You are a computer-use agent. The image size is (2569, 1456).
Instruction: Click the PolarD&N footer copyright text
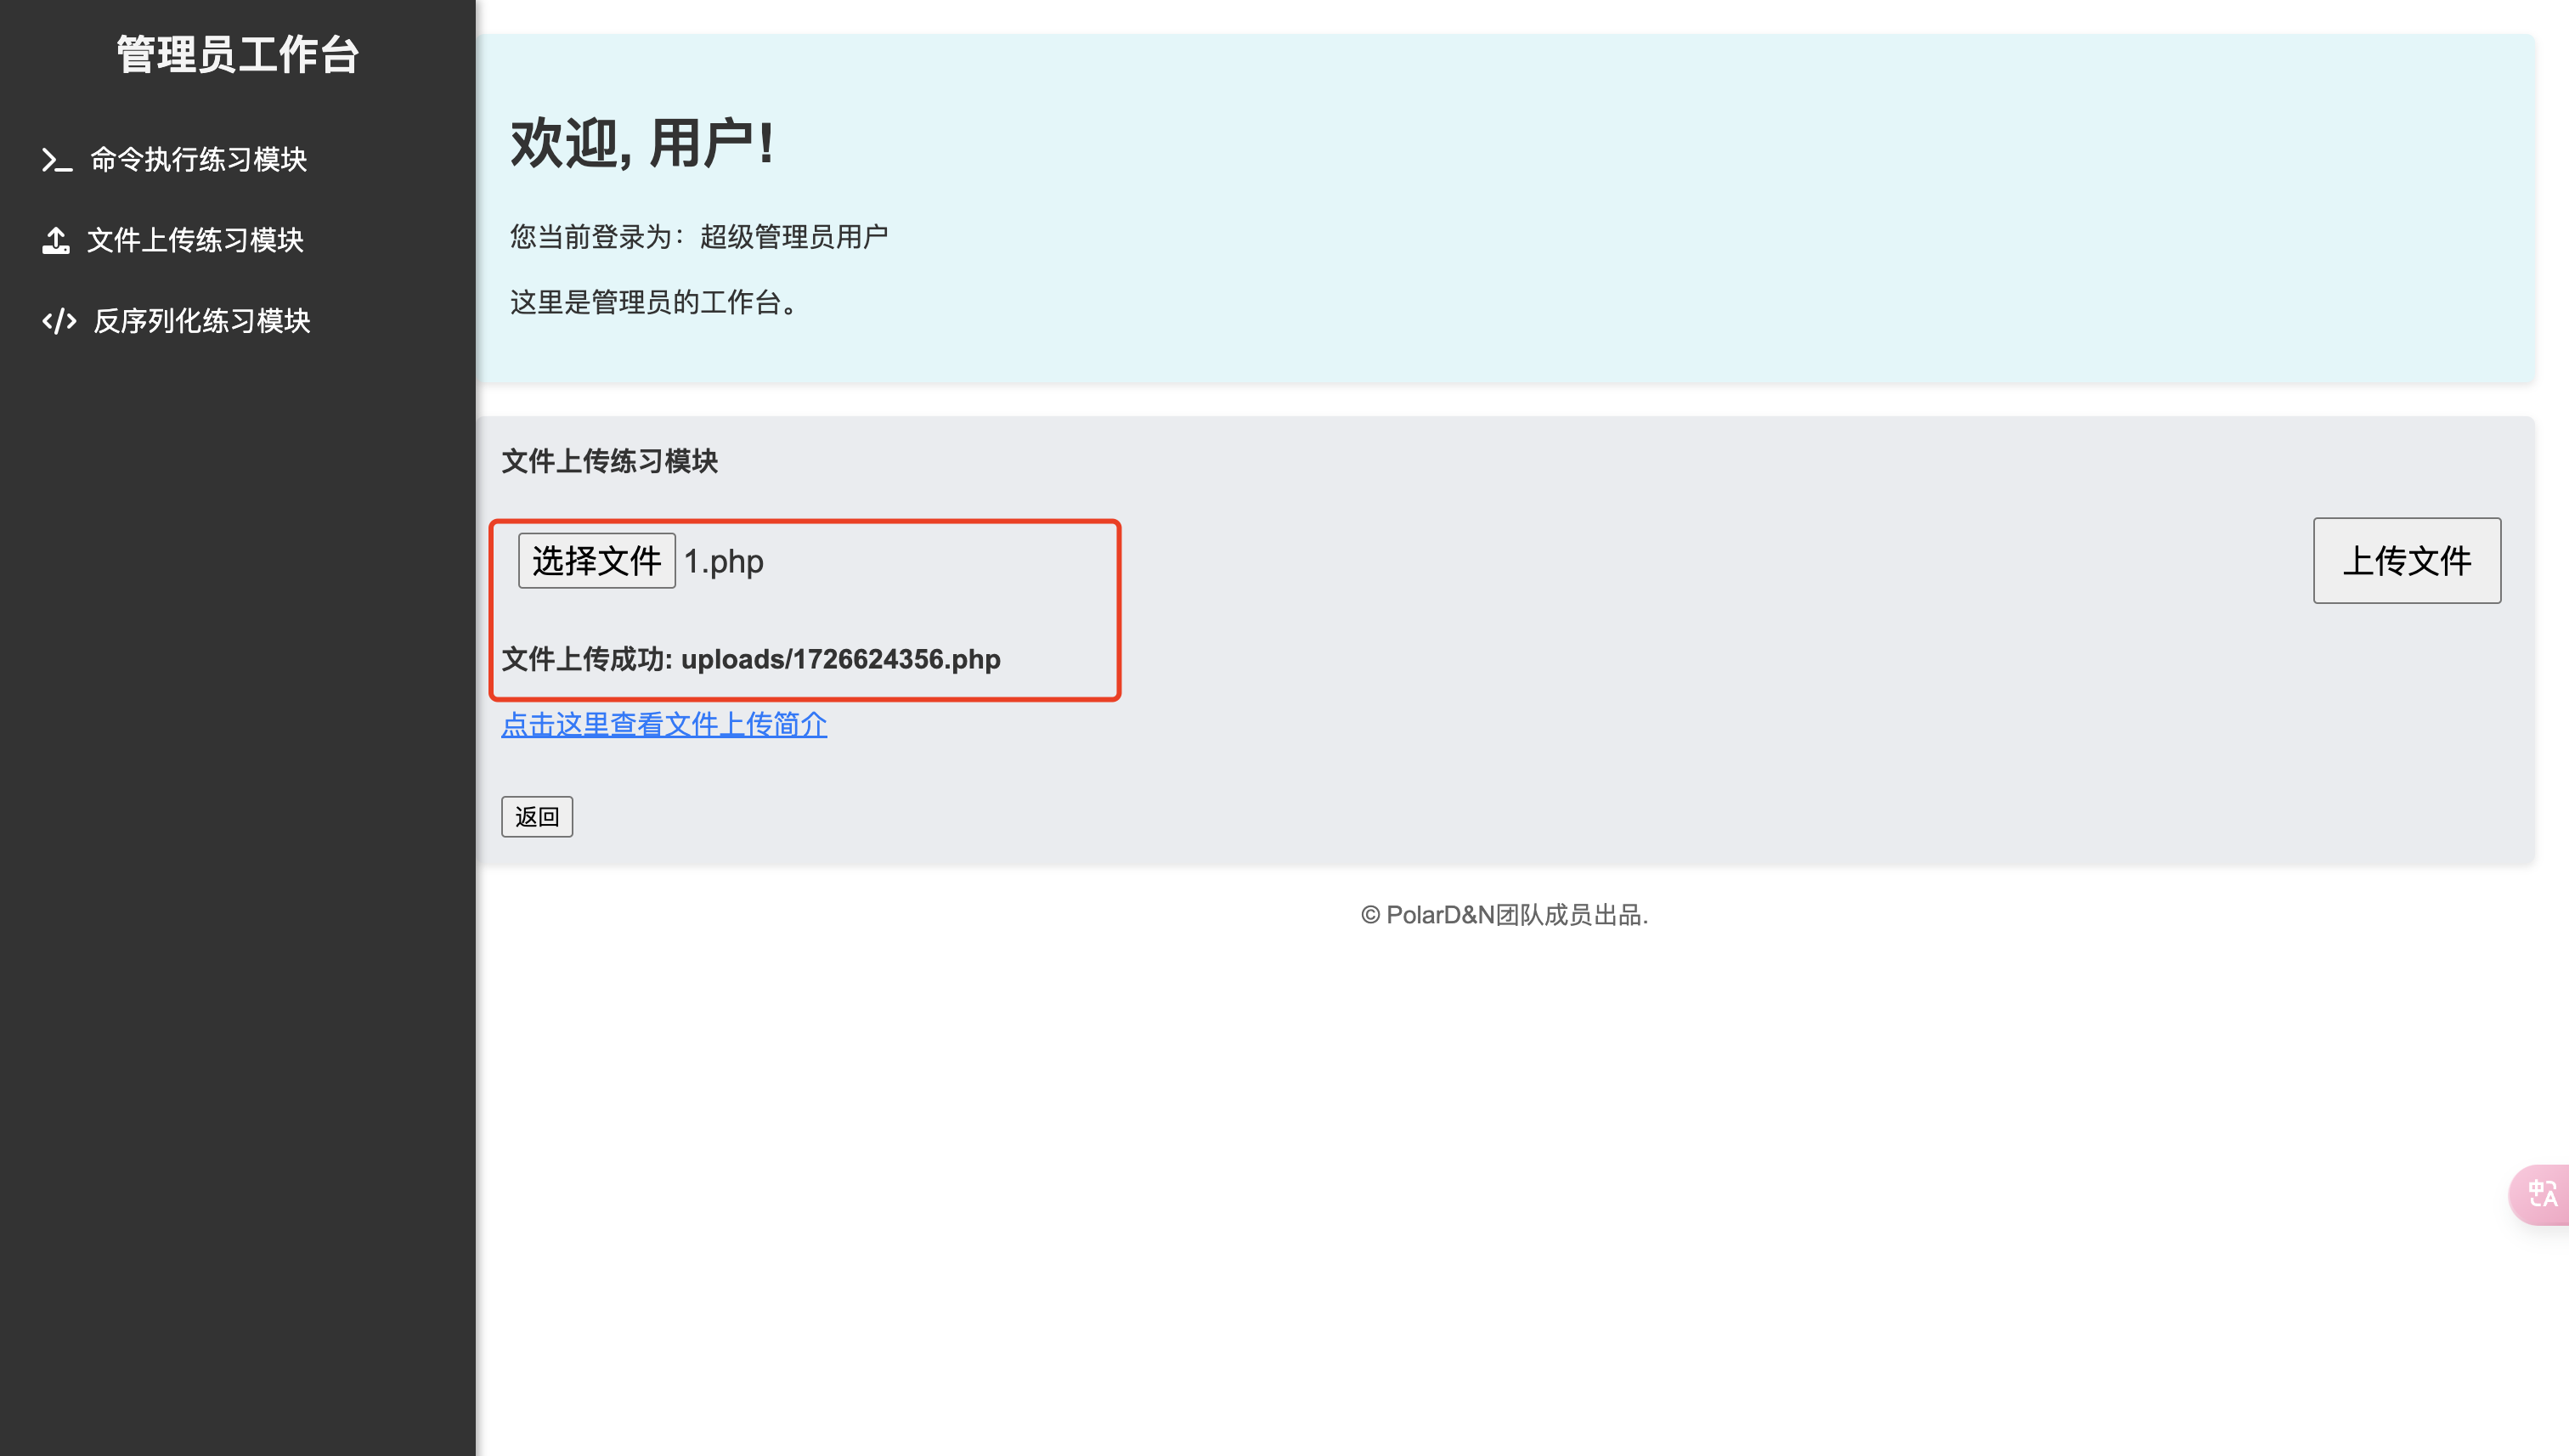[1504, 915]
